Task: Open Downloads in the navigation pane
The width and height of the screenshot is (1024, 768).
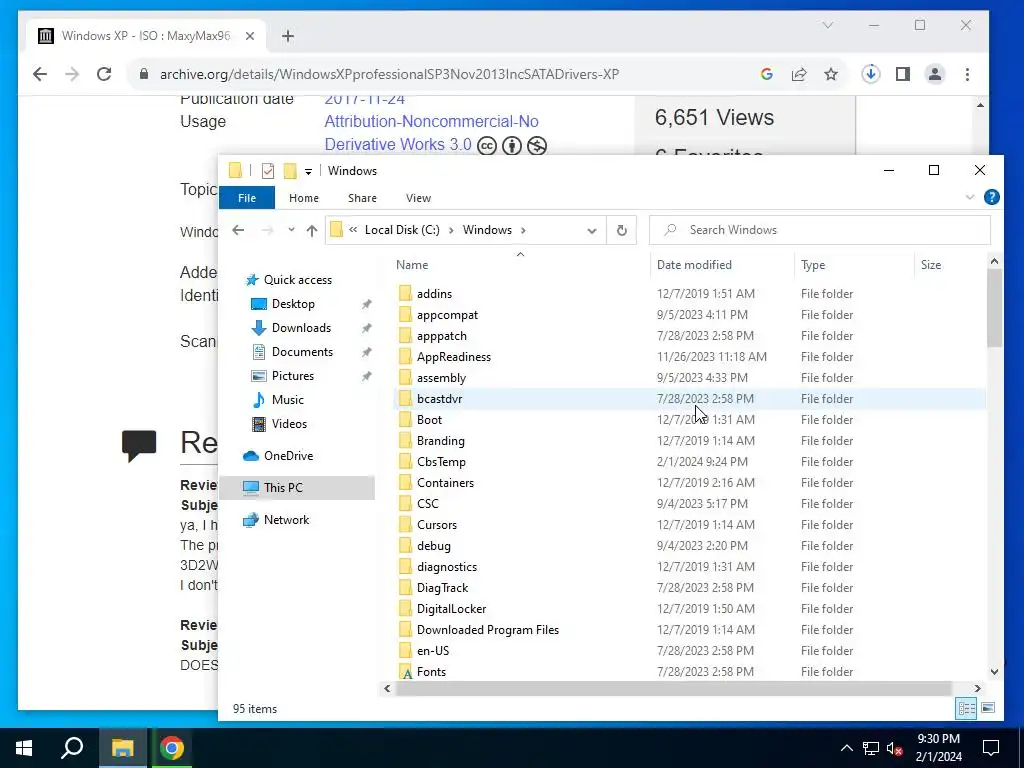Action: pyautogui.click(x=301, y=328)
